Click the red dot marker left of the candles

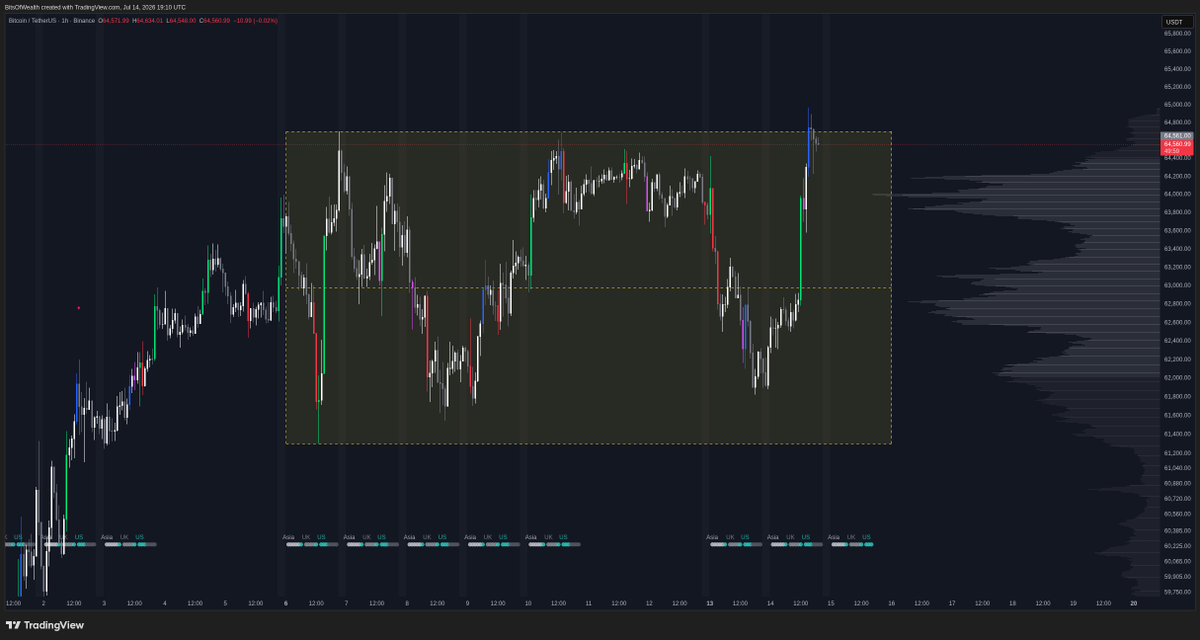point(78,307)
